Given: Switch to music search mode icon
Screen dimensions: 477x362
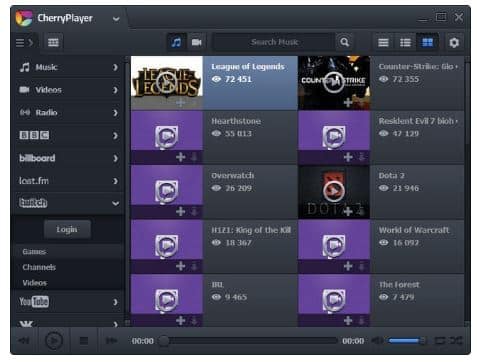Looking at the screenshot, I should [x=176, y=42].
